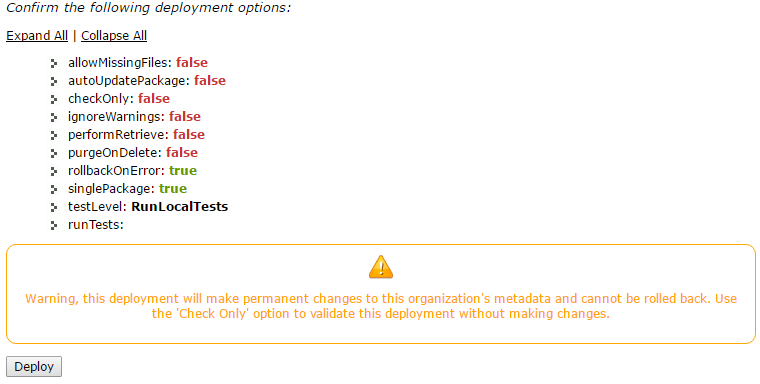Click the Collapse All link
The height and width of the screenshot is (384, 760).
point(114,36)
